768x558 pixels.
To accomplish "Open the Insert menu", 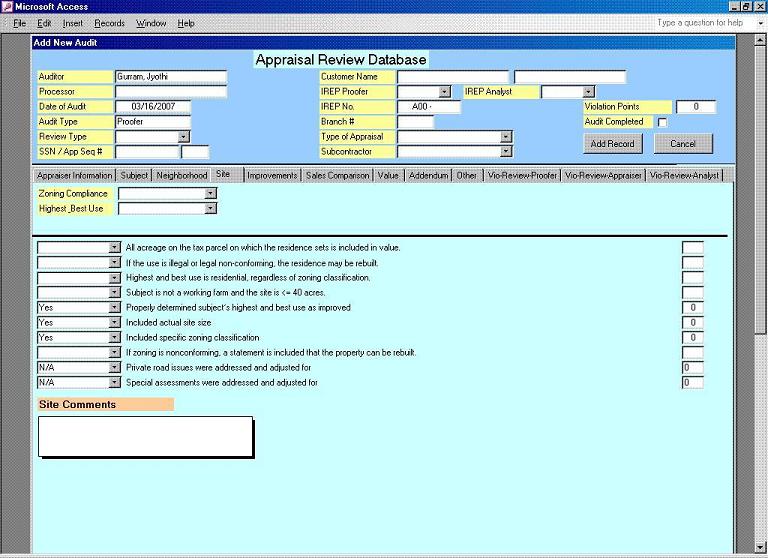I will click(x=72, y=23).
